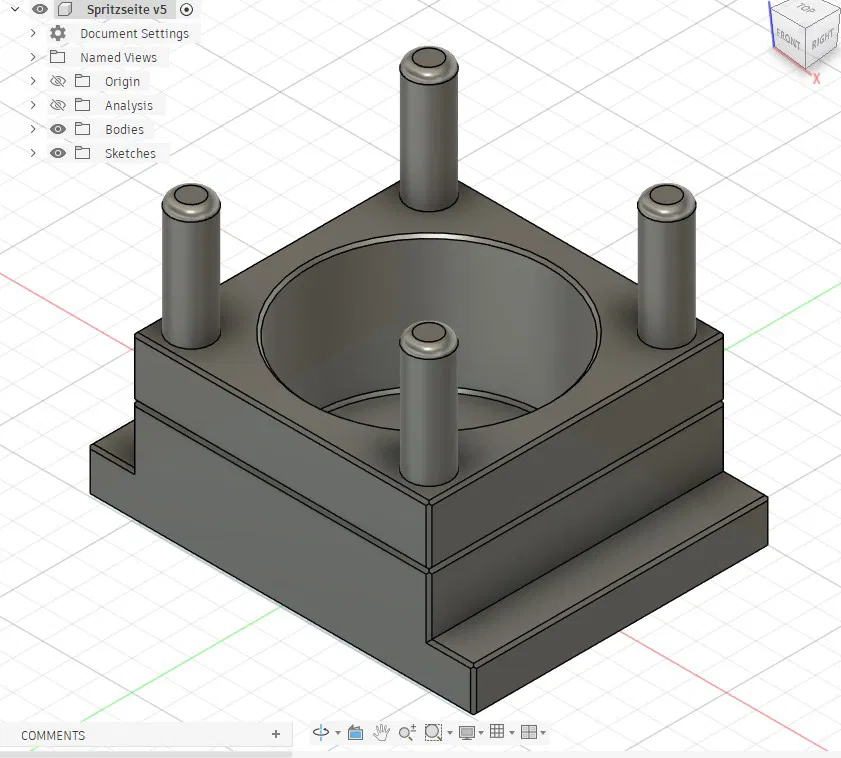
Task: Click the Grid and Snaps icon
Action: pos(497,732)
